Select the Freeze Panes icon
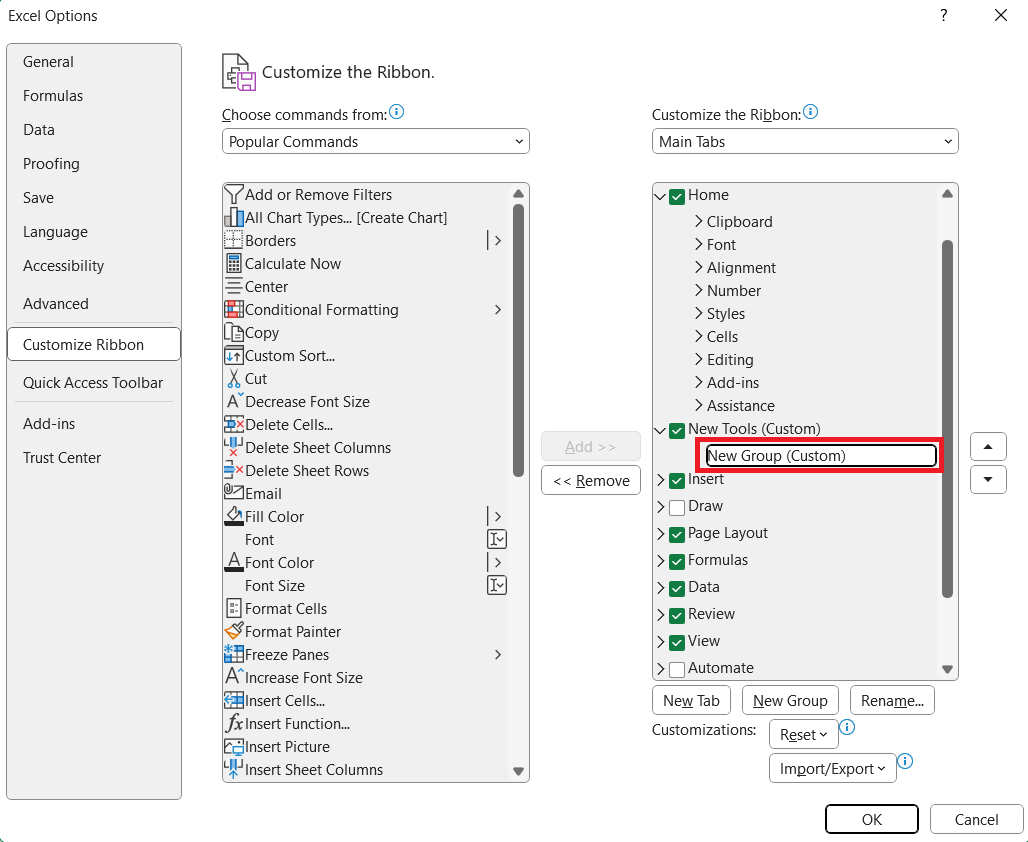The image size is (1028, 842). (233, 654)
